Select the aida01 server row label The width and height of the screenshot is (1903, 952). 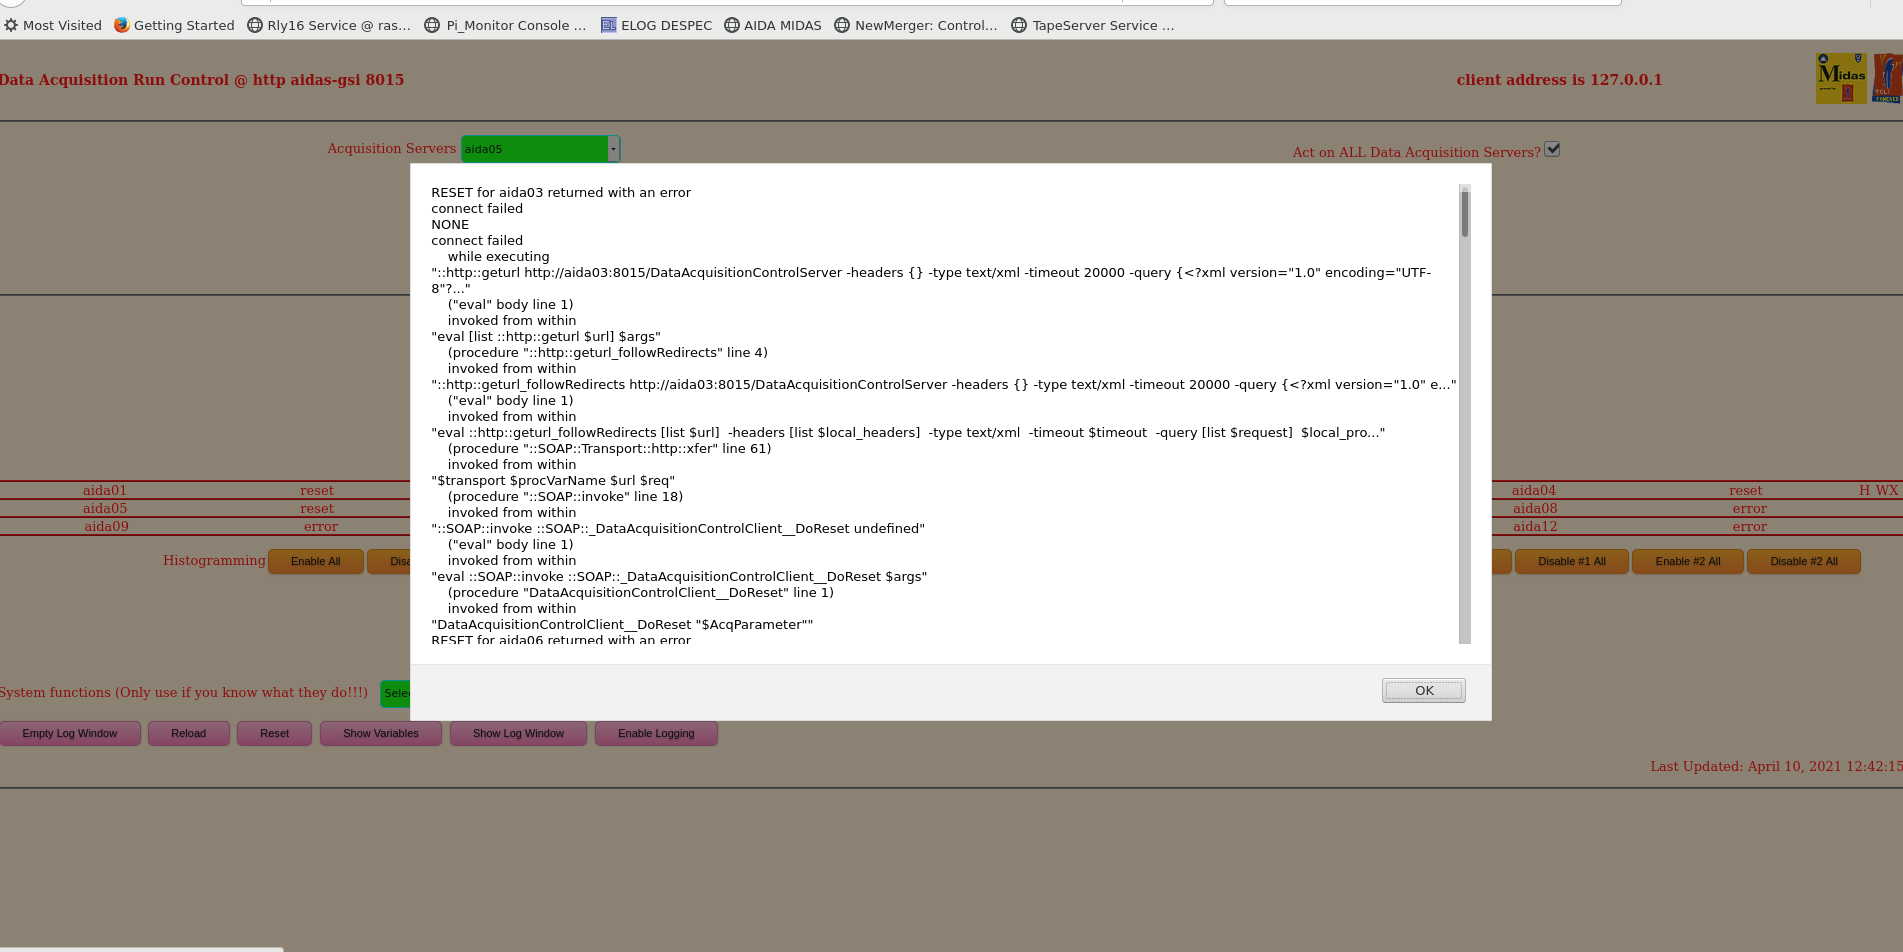point(105,490)
